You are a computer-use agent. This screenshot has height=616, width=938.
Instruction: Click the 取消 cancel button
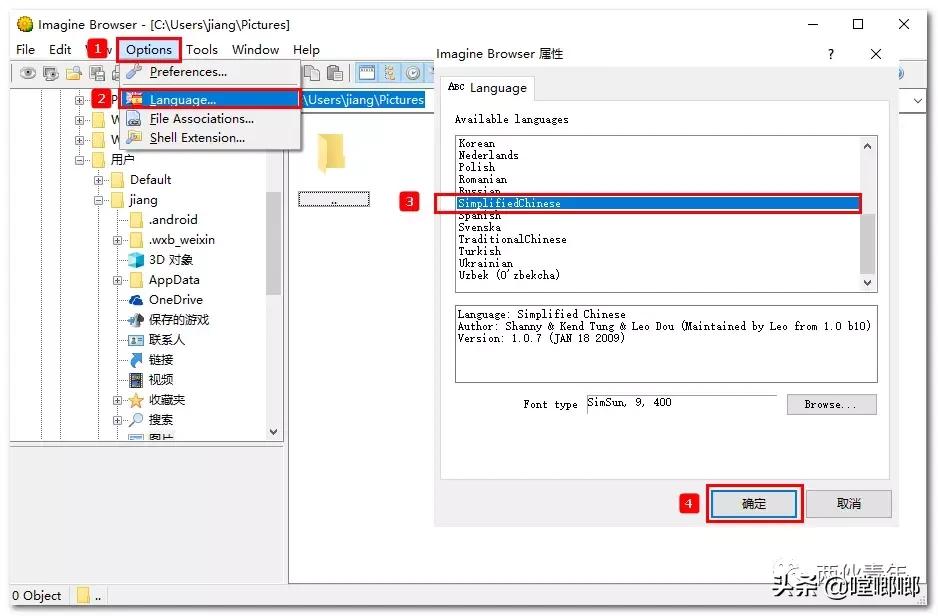pos(848,504)
